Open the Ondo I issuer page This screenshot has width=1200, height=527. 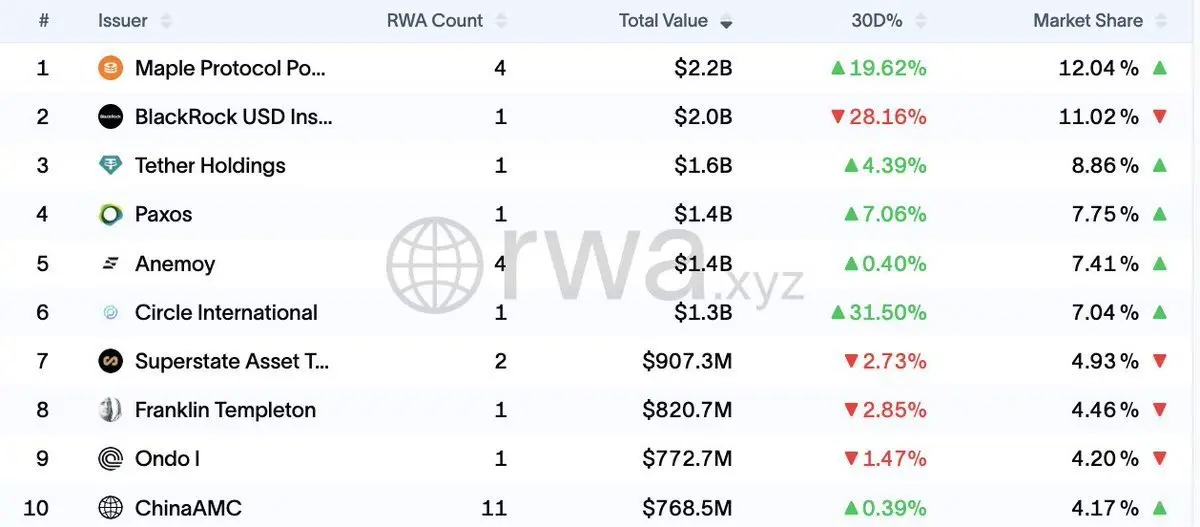pyautogui.click(x=167, y=458)
